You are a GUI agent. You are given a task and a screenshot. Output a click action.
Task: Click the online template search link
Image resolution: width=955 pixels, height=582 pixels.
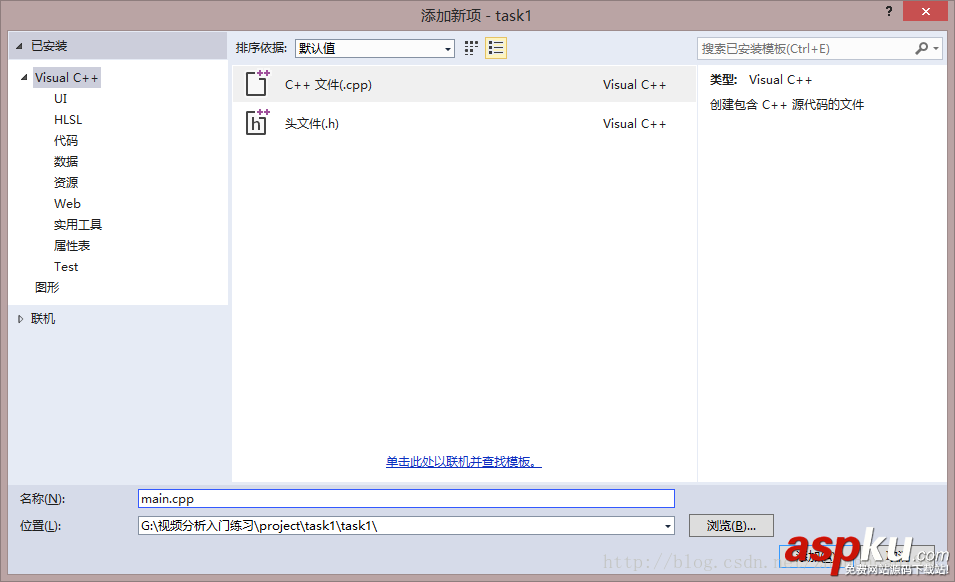[463, 462]
